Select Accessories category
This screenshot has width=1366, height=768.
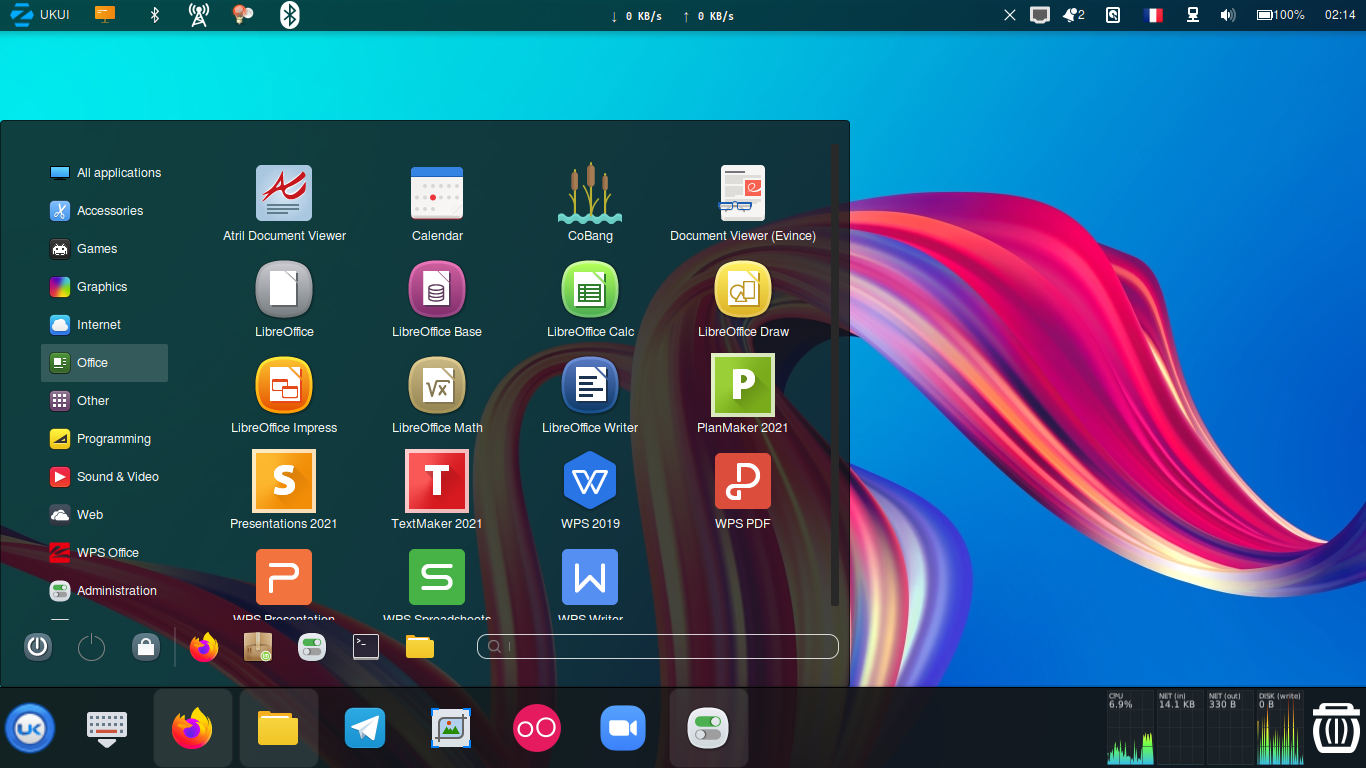(104, 211)
